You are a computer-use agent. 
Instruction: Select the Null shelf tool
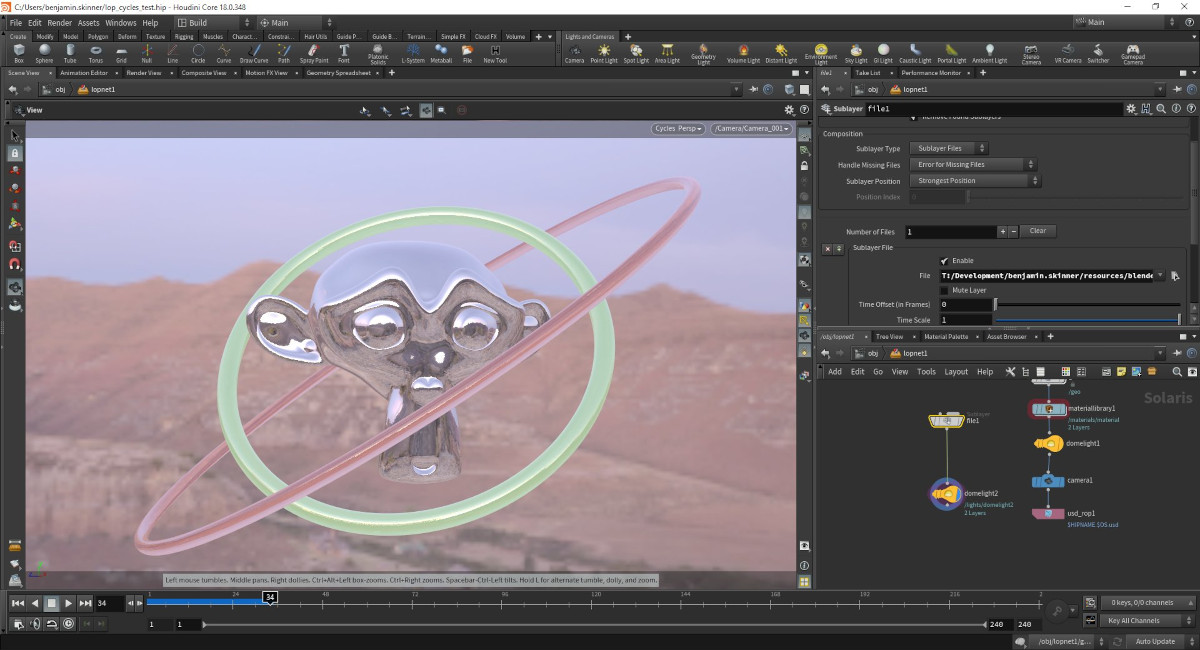pos(147,52)
